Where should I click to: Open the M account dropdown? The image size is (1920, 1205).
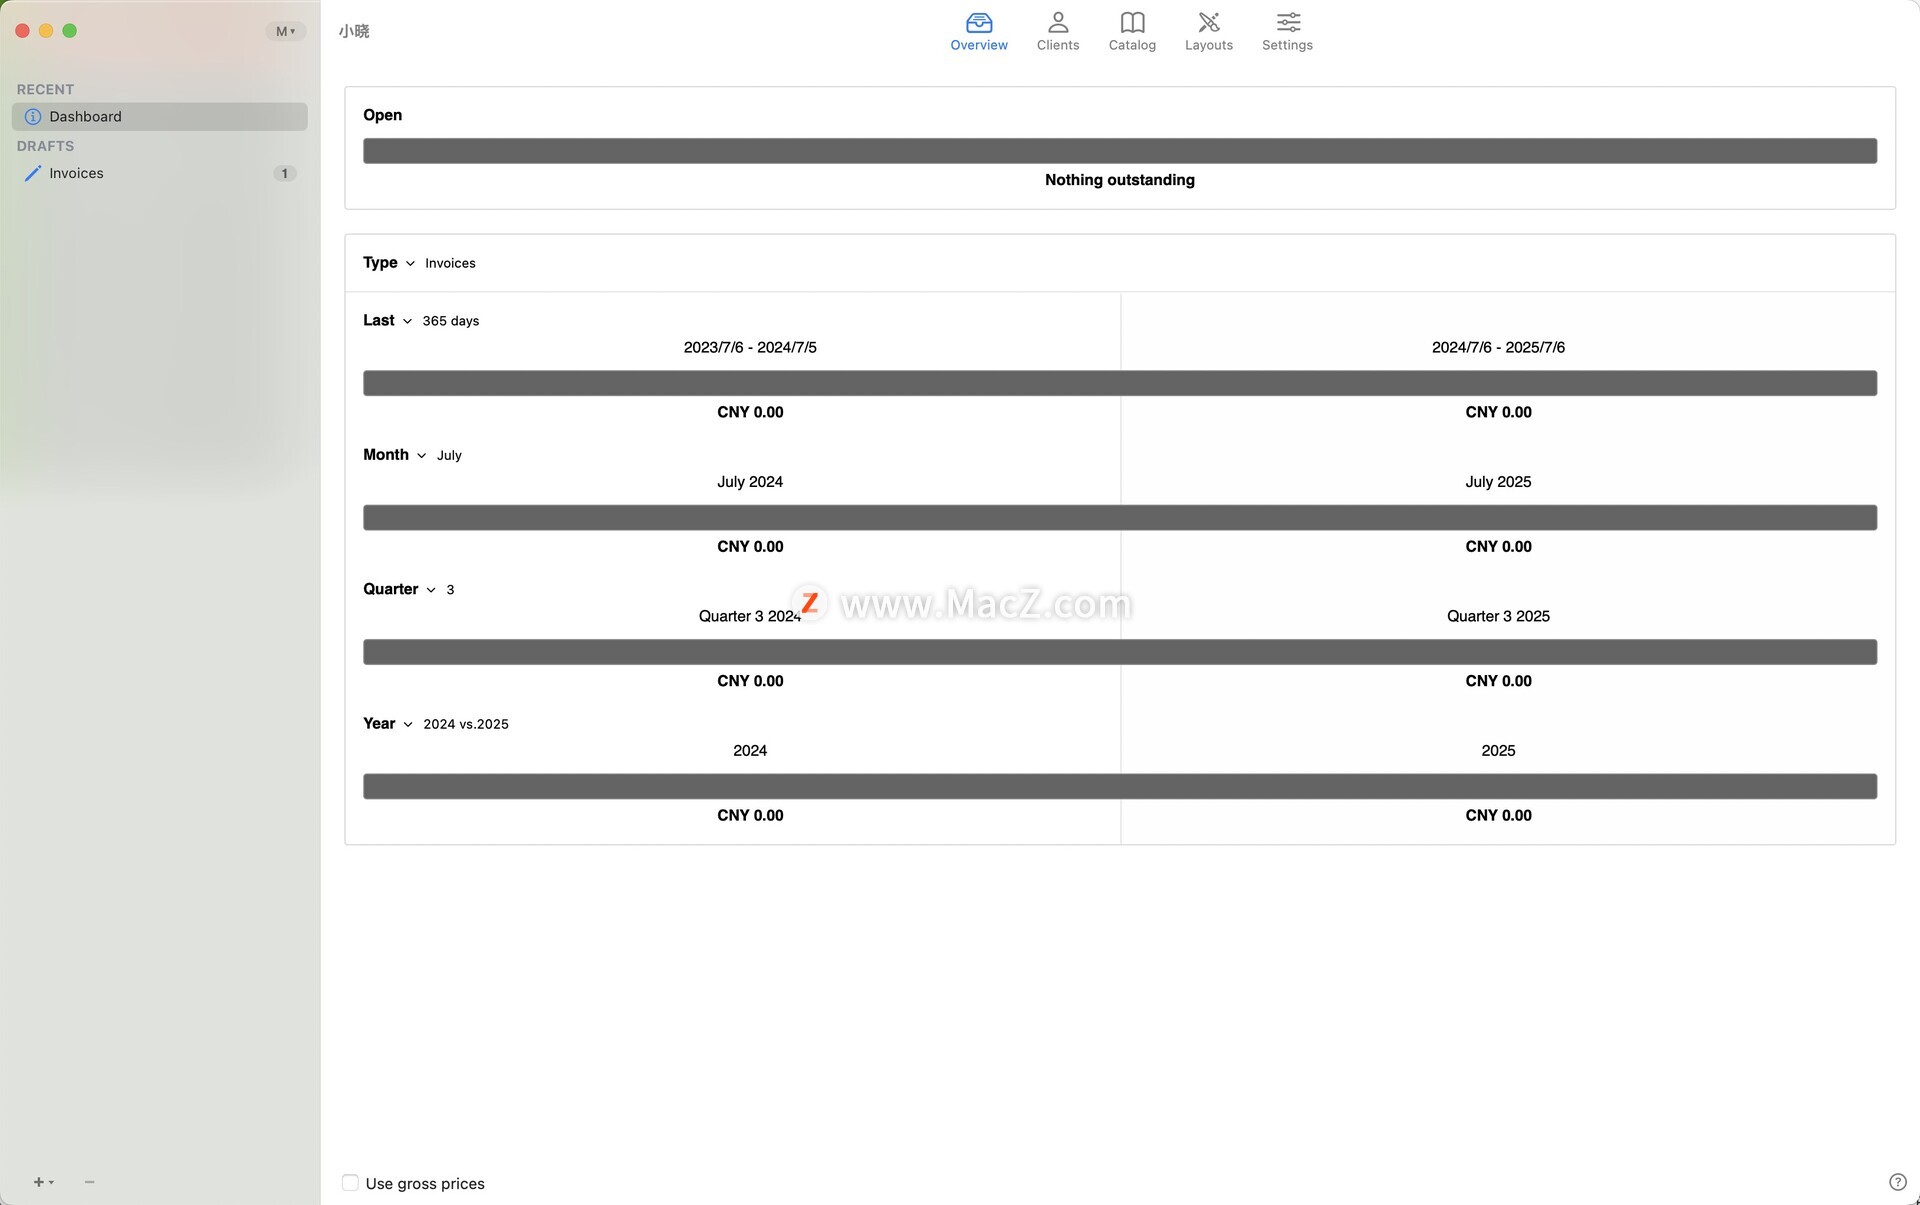285,31
